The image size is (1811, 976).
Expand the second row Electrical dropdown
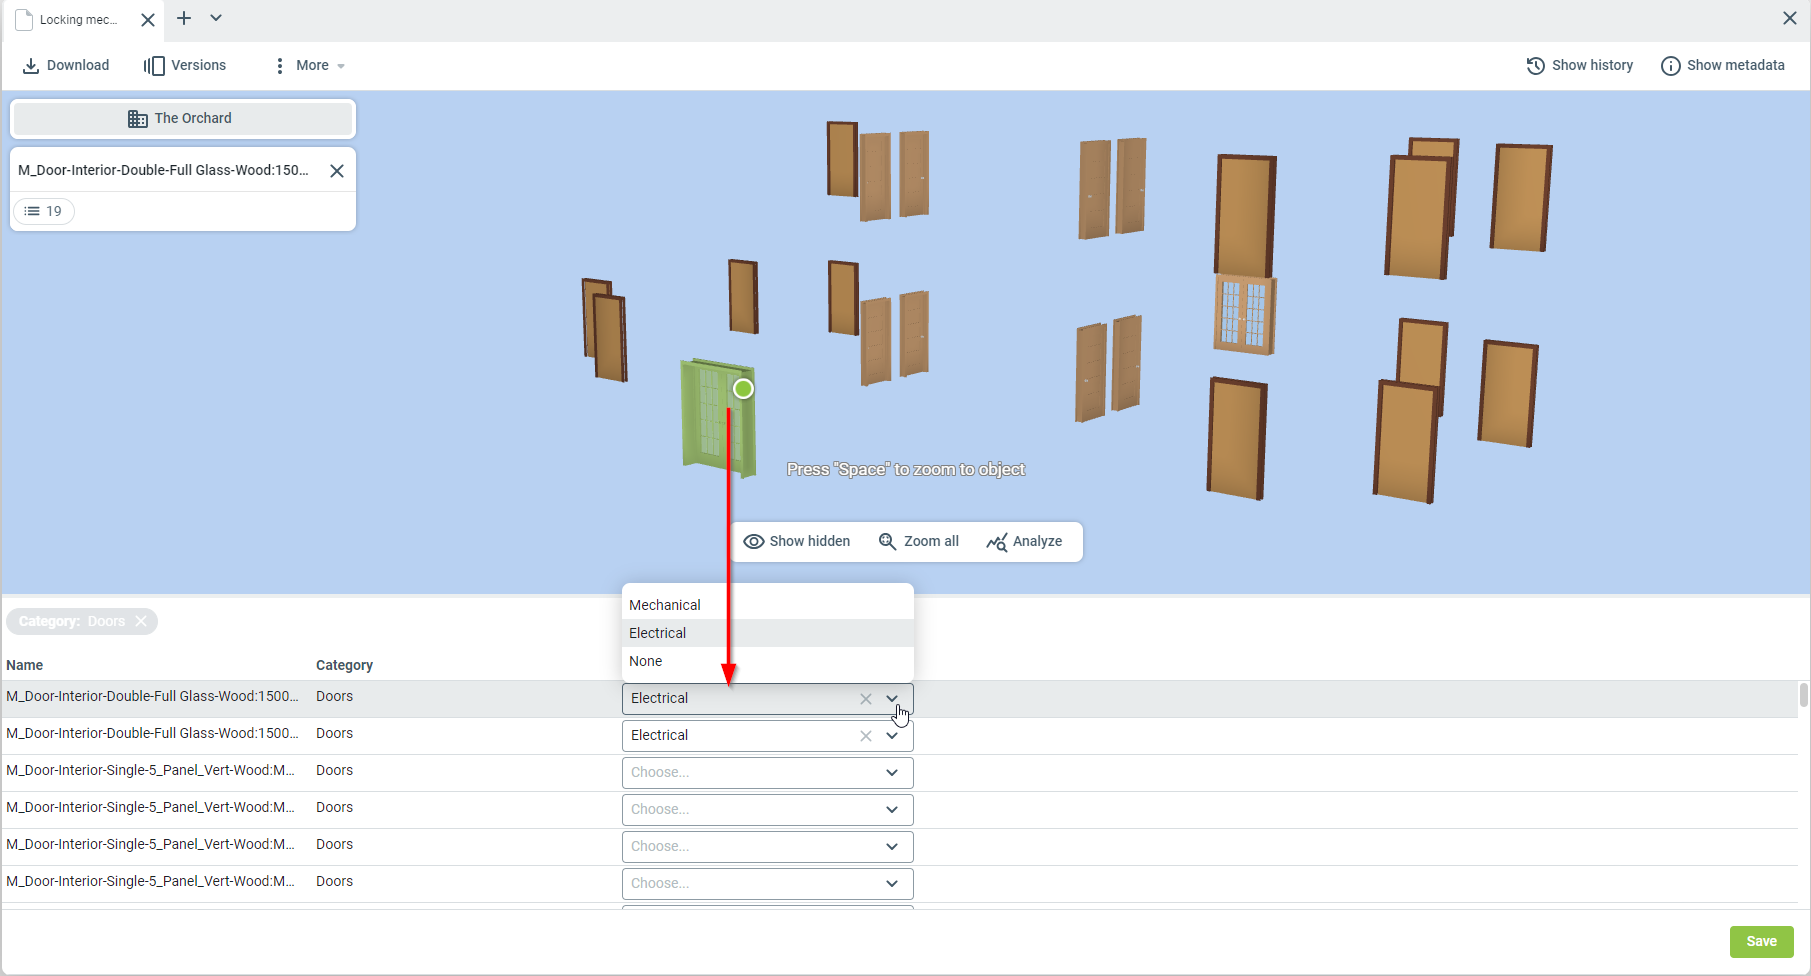click(x=892, y=736)
